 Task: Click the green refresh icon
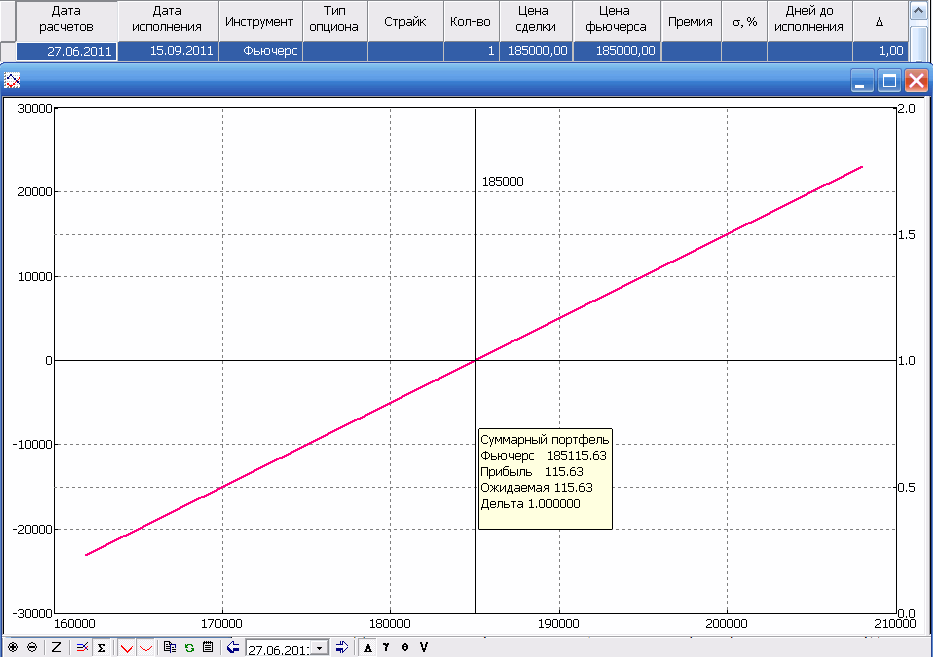tap(189, 647)
